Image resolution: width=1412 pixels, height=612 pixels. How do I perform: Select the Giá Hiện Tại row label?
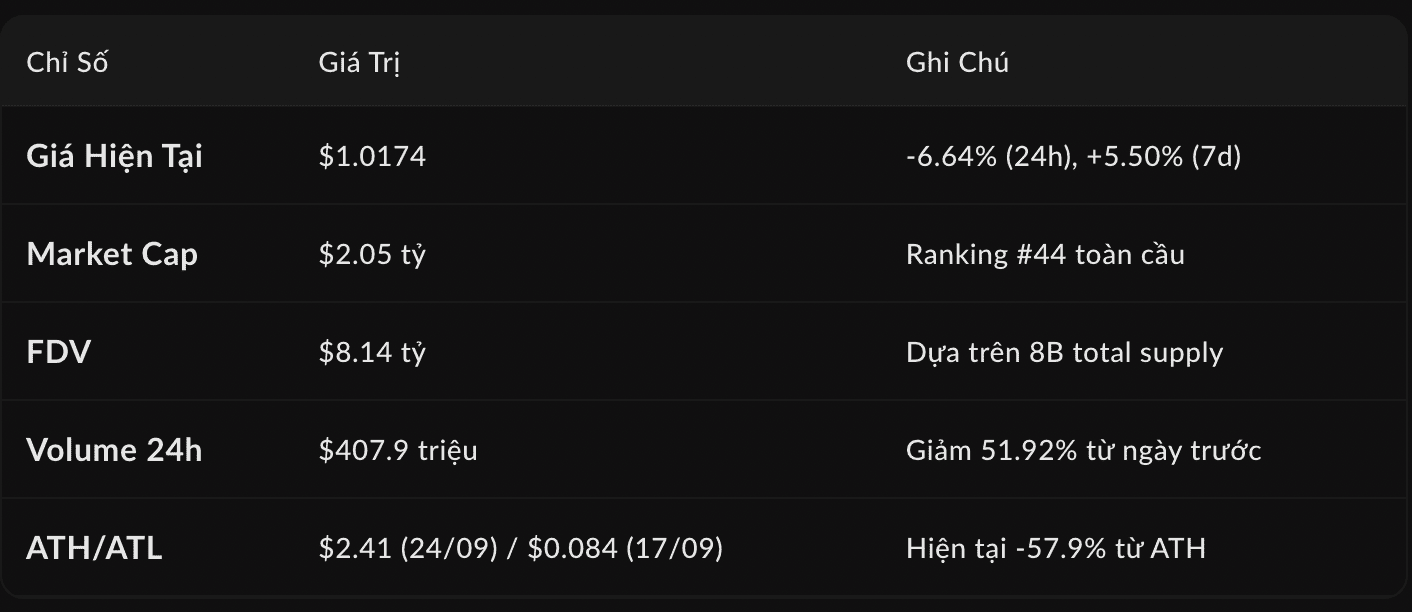pos(114,156)
